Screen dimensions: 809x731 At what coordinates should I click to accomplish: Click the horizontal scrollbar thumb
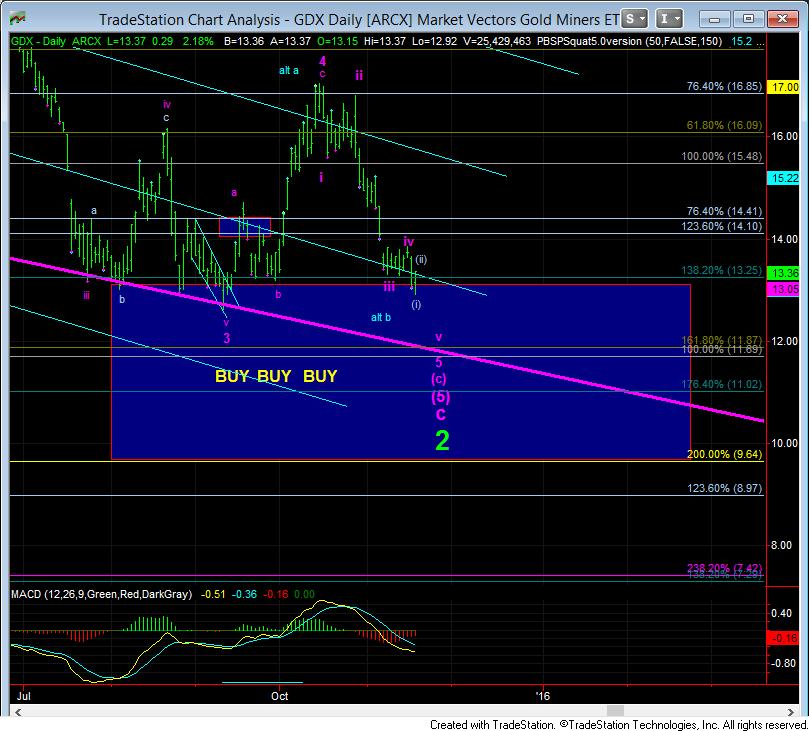click(x=615, y=711)
